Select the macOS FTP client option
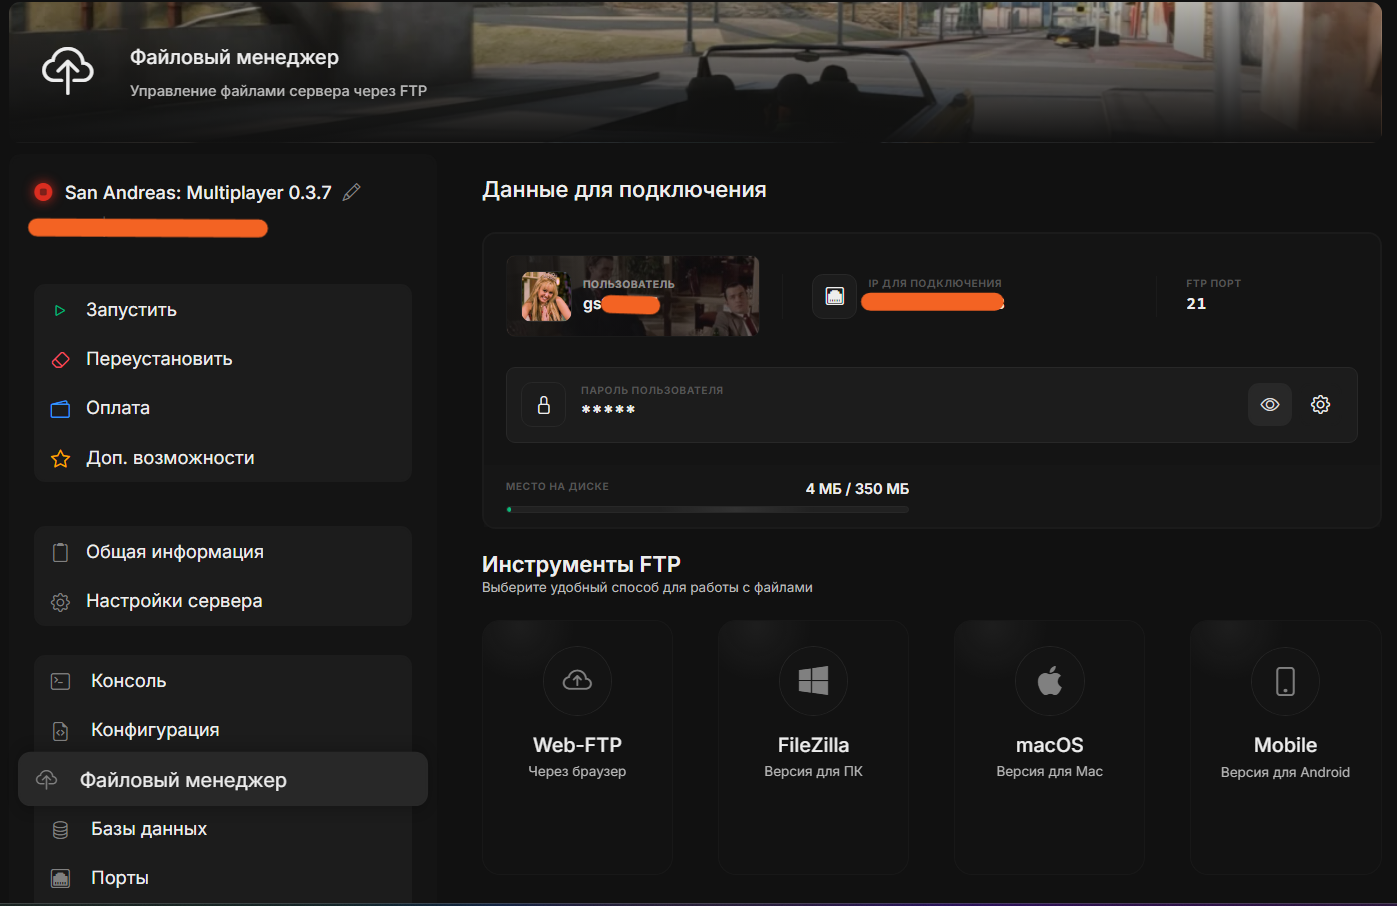1397x906 pixels. (1049, 745)
